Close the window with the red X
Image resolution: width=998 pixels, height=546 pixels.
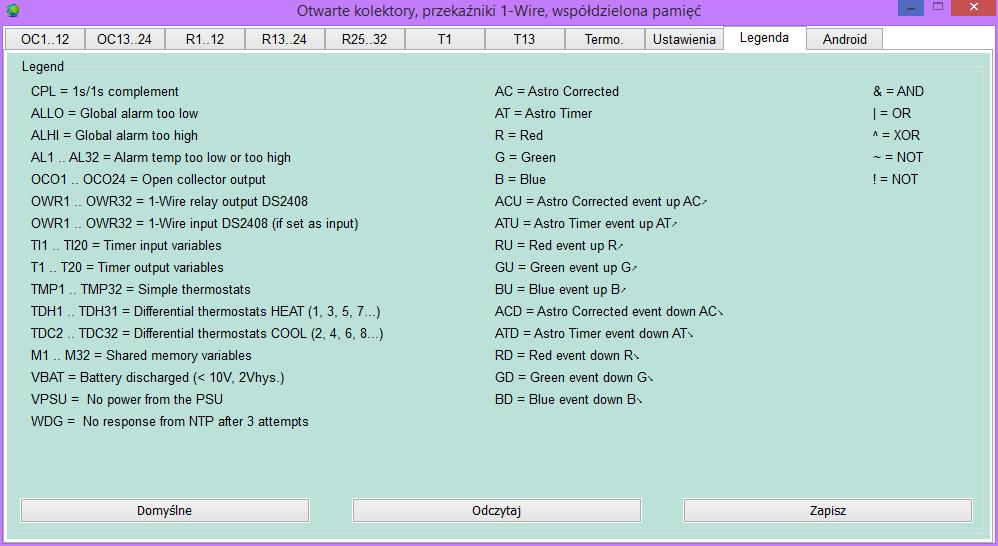[972, 8]
